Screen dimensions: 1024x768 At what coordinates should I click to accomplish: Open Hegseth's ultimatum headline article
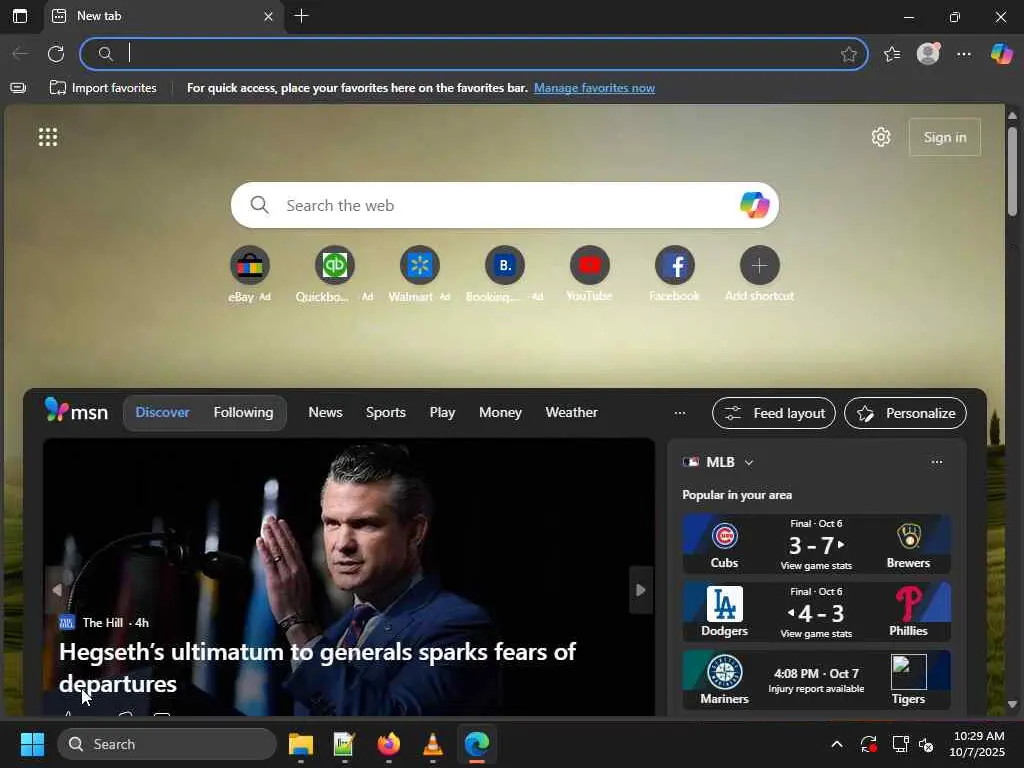point(317,667)
